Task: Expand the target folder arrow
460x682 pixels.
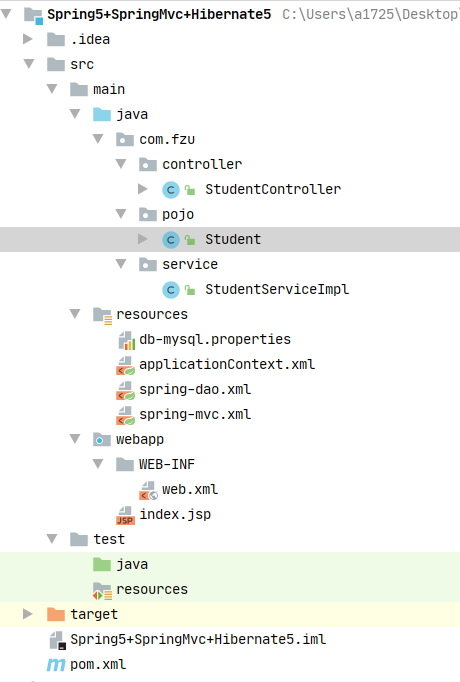Action: click(28, 614)
